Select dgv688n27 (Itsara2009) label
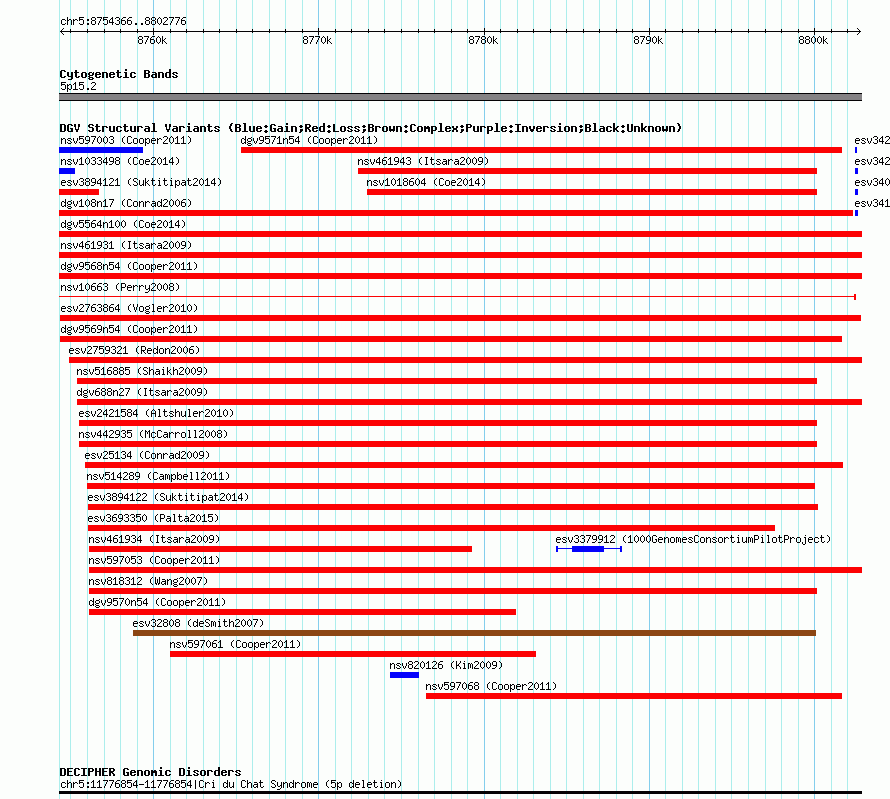890x799 pixels. click(x=142, y=392)
